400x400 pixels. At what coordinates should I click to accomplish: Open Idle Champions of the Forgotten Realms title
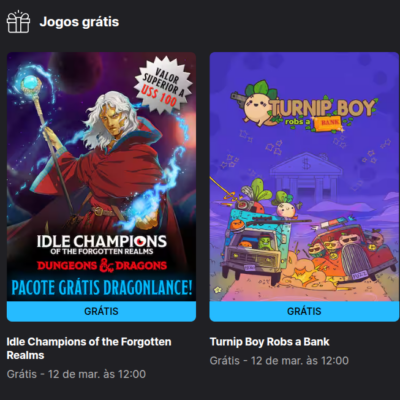[x=89, y=348]
